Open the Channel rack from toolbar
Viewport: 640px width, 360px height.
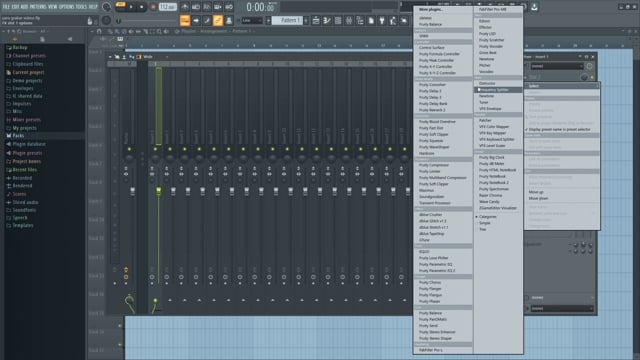coord(338,20)
